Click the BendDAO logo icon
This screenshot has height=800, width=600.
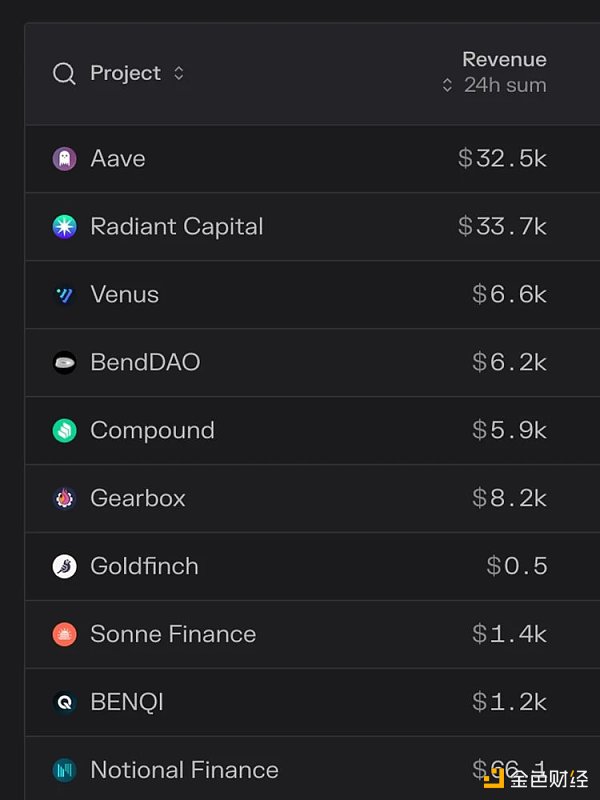[65, 363]
